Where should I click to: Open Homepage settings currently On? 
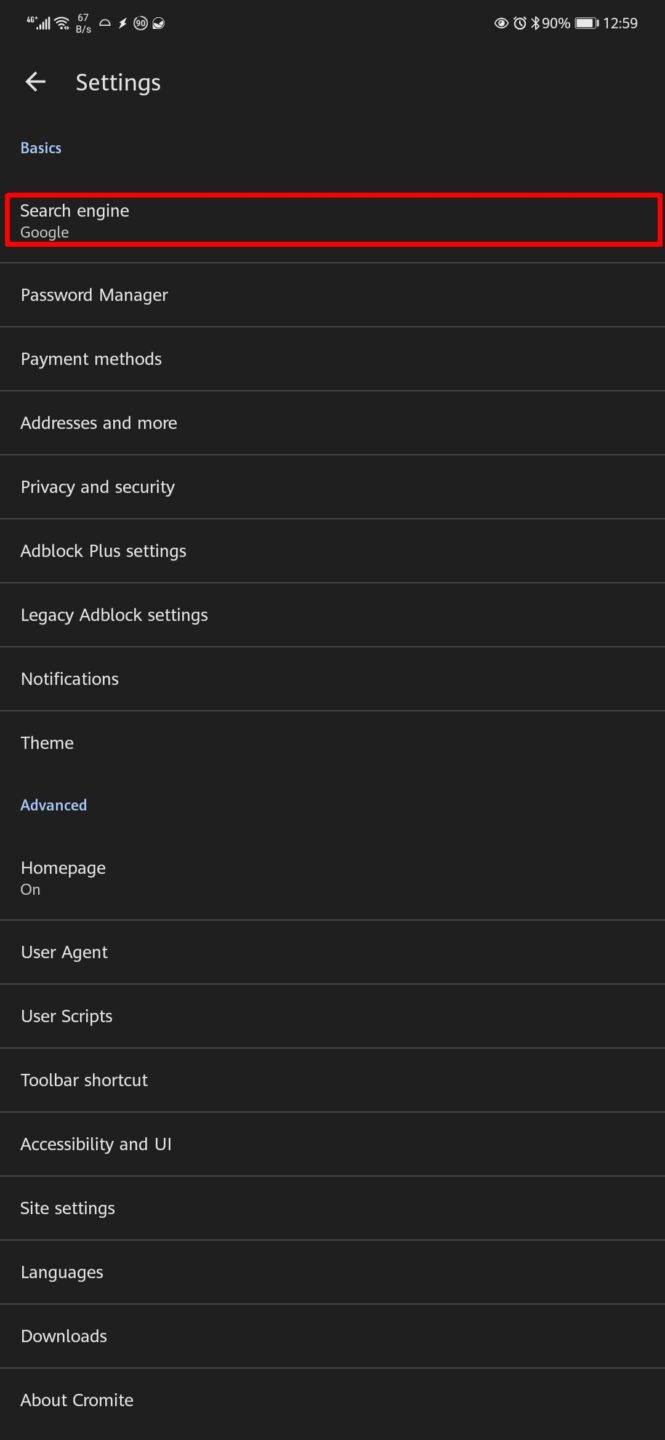tap(332, 877)
